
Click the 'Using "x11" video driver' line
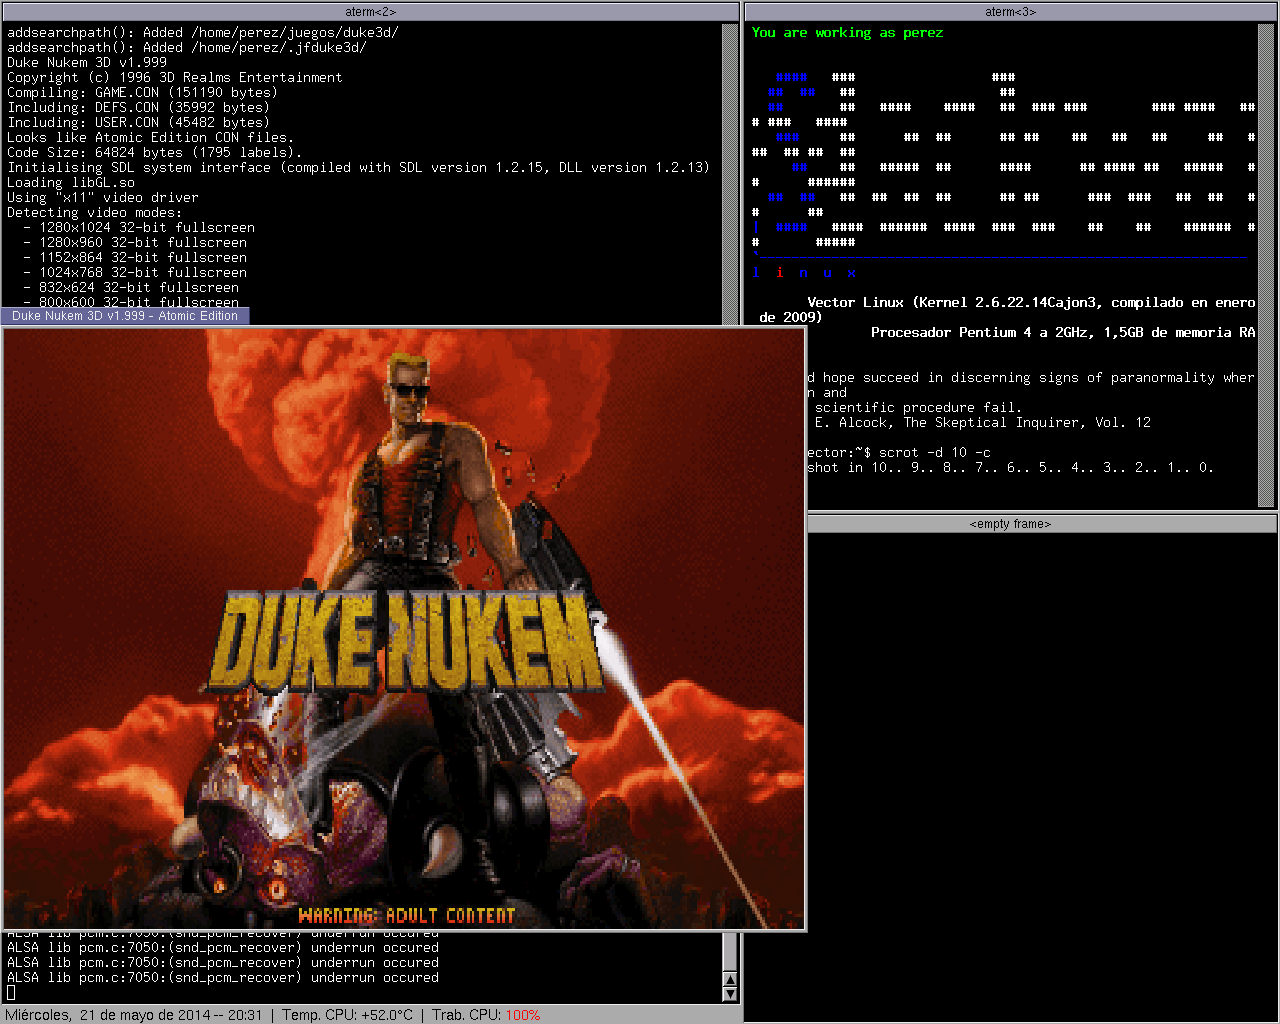tap(103, 197)
